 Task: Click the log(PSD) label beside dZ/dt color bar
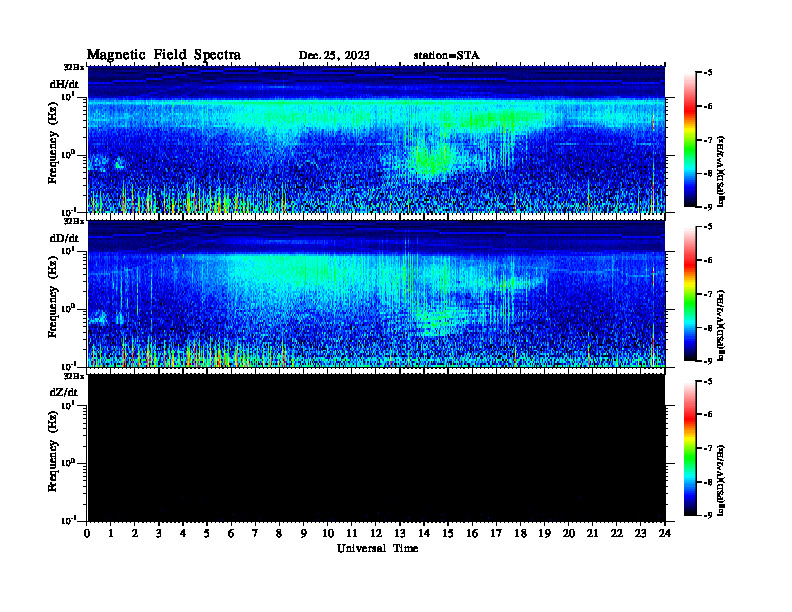coord(722,480)
